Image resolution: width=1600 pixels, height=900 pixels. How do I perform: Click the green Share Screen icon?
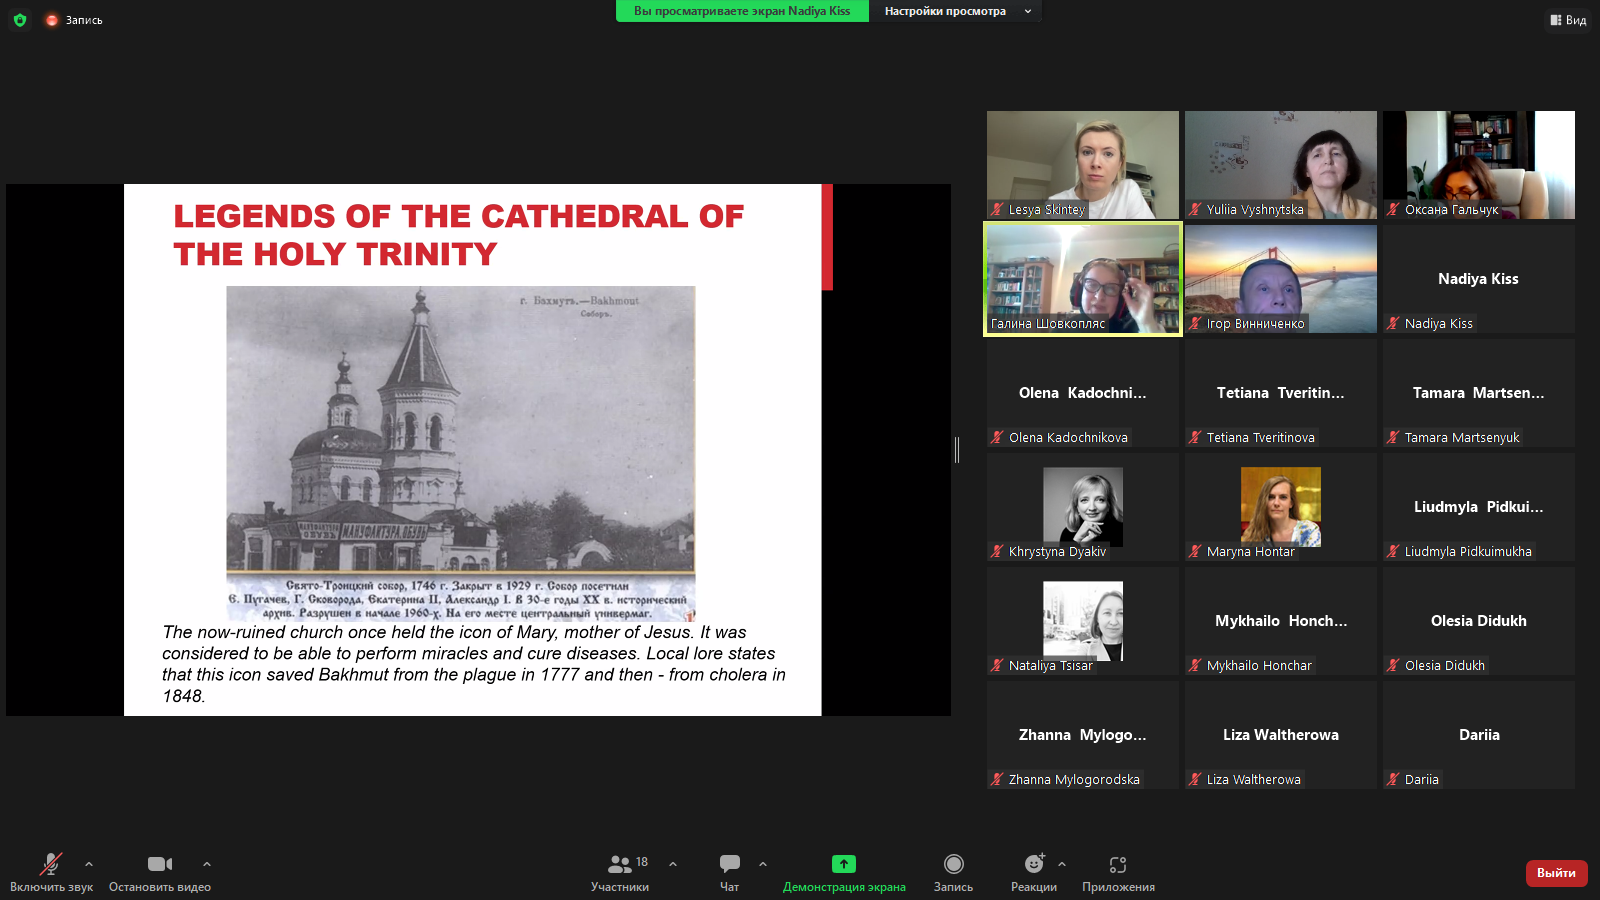(844, 864)
